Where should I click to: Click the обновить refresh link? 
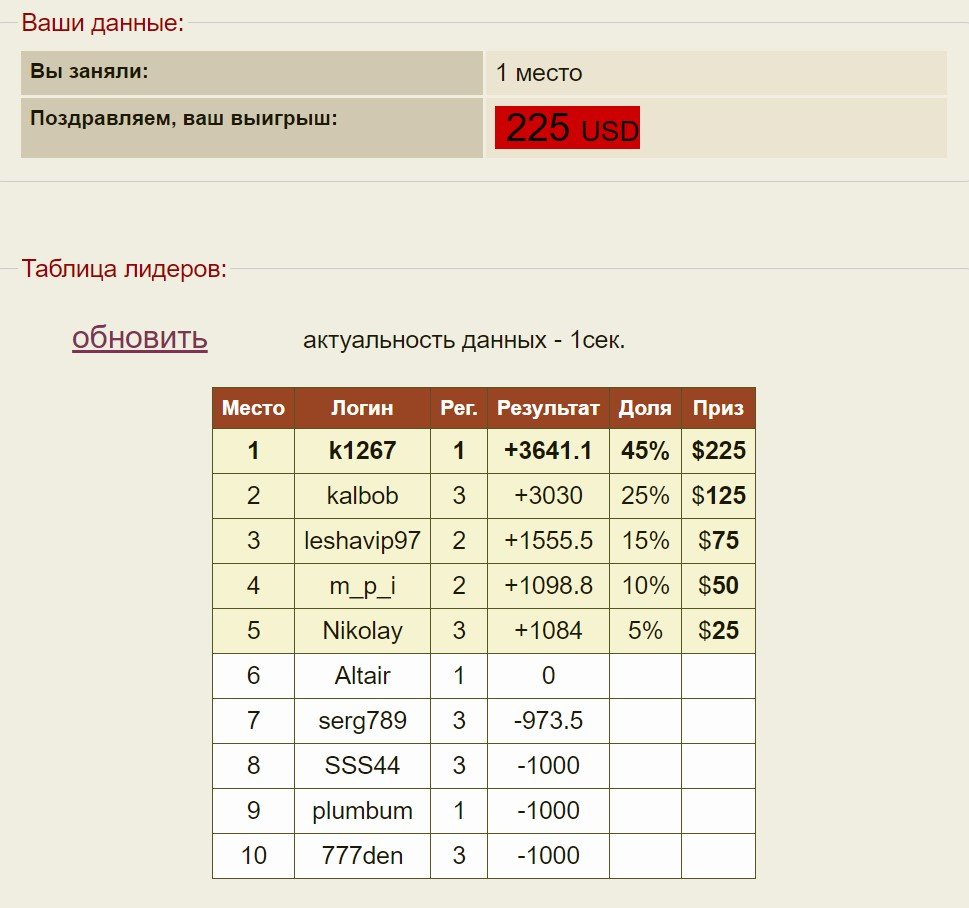click(x=139, y=338)
